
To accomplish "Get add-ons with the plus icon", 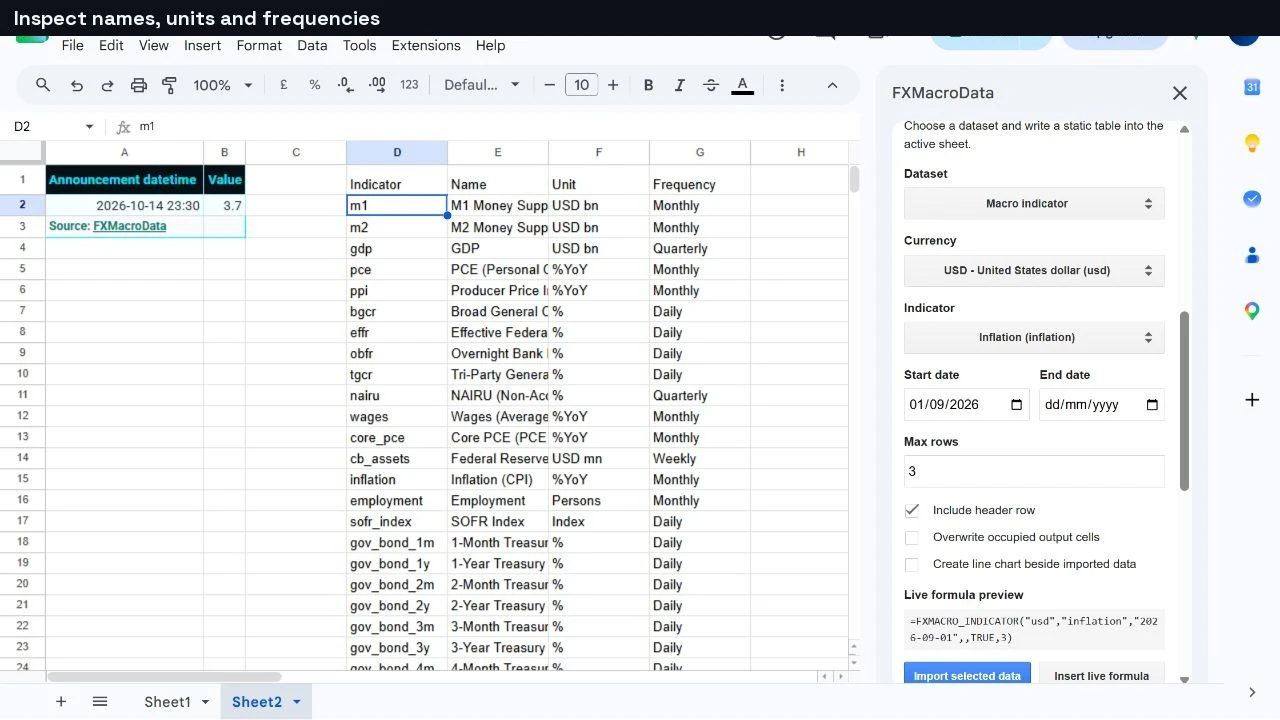I will tap(1252, 400).
